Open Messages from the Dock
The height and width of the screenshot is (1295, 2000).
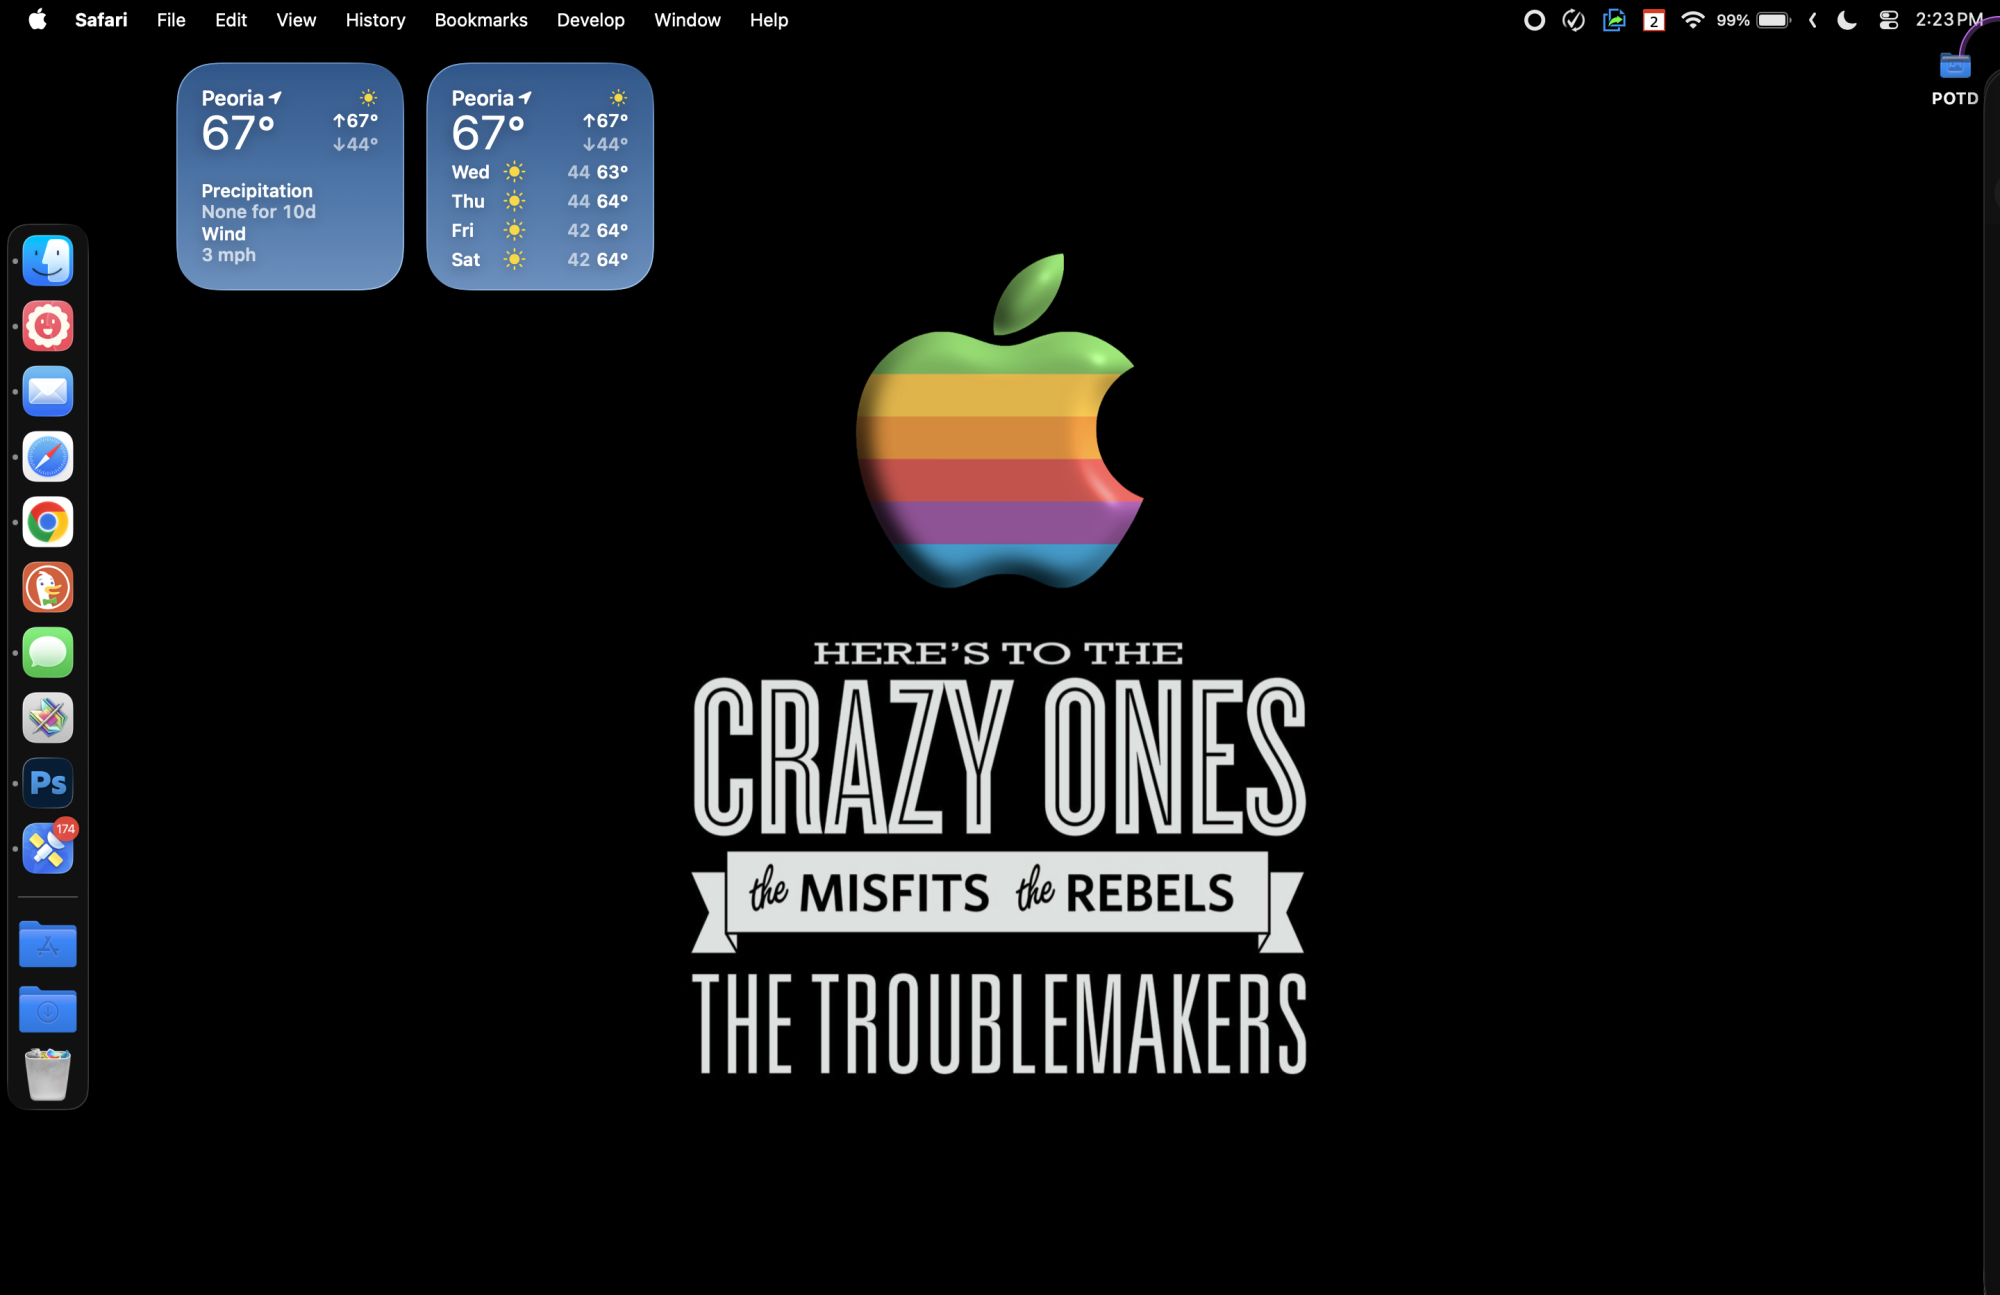tap(47, 653)
